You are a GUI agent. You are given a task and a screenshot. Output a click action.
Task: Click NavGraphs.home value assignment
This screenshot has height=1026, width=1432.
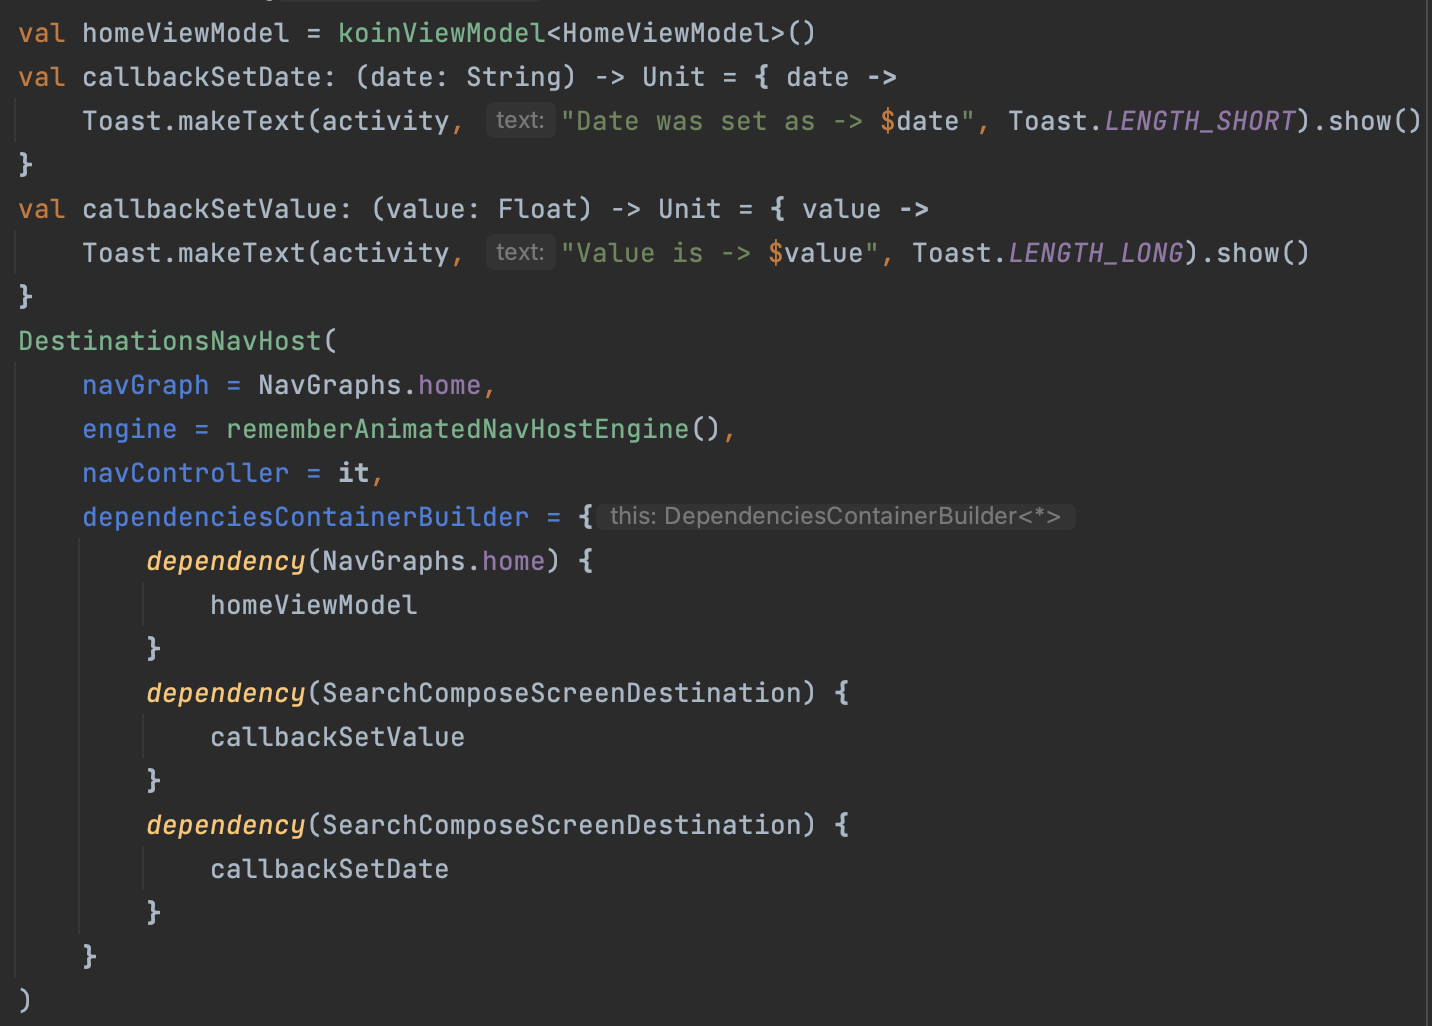pos(370,384)
